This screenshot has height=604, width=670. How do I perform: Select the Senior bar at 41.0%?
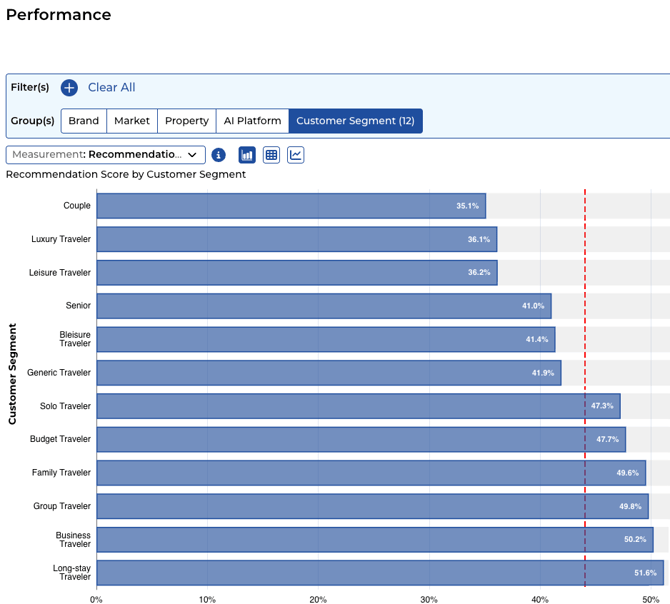[x=324, y=306]
